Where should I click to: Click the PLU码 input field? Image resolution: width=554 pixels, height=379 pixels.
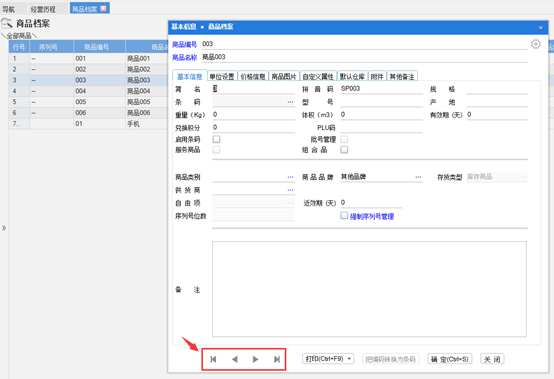tap(381, 128)
